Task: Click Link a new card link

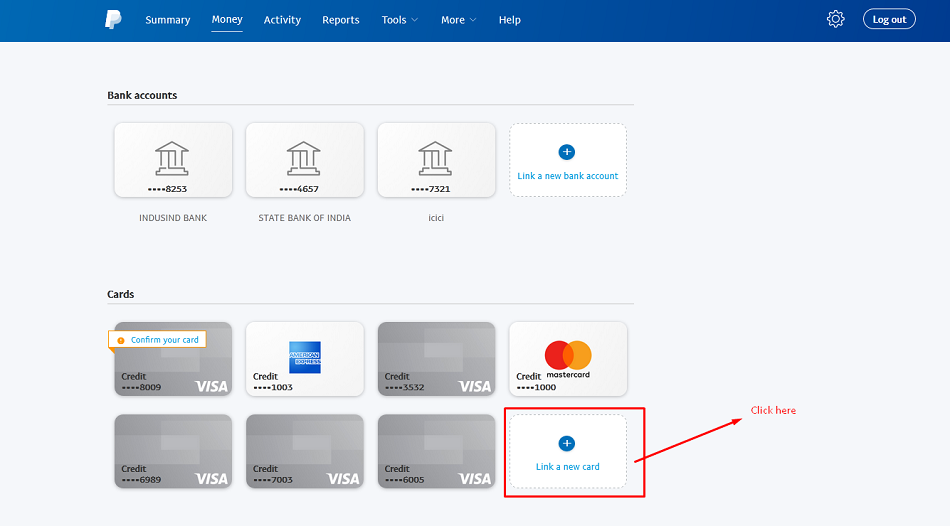Action: (x=568, y=467)
